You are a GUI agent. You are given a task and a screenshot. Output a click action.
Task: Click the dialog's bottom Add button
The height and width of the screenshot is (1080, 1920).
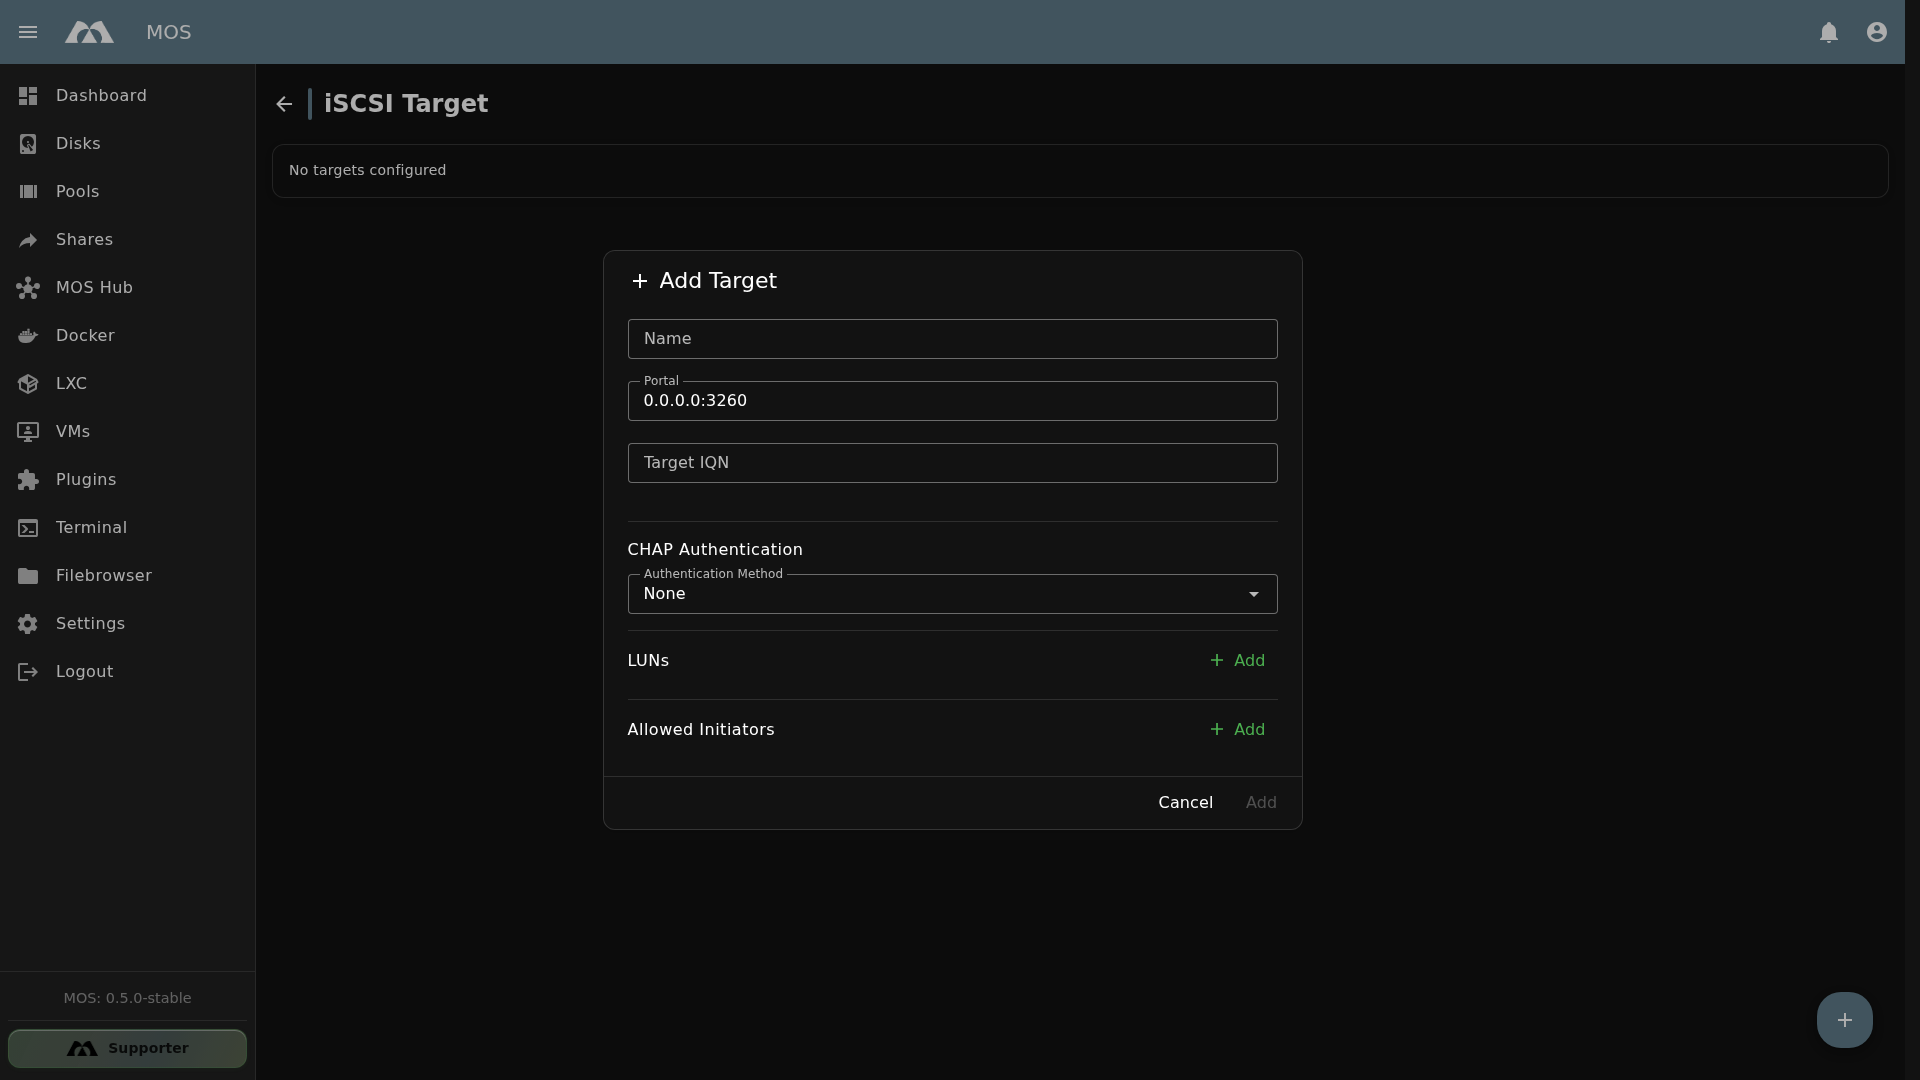(1261, 803)
